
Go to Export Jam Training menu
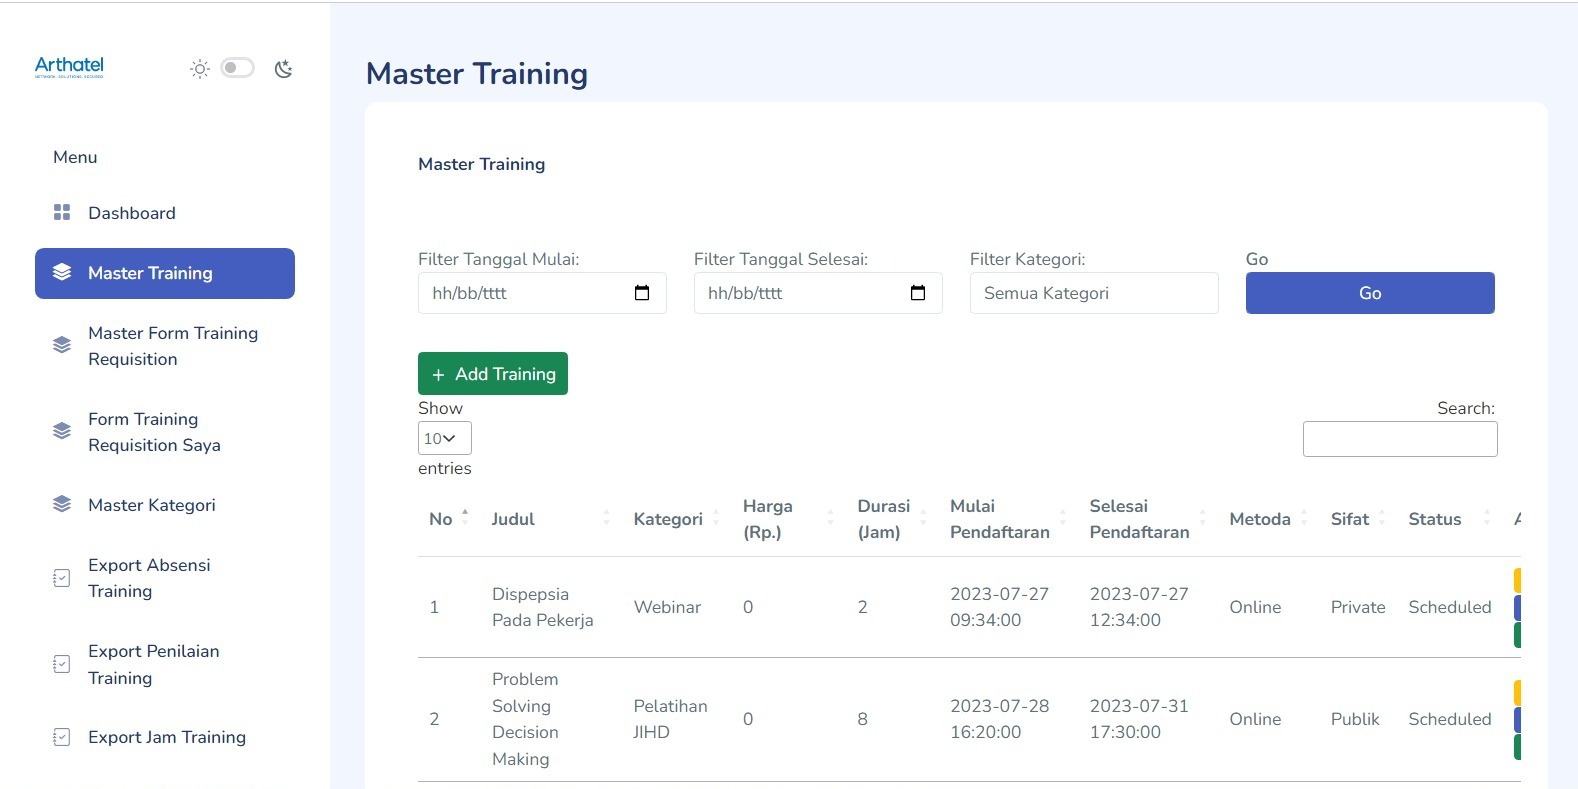coord(166,737)
